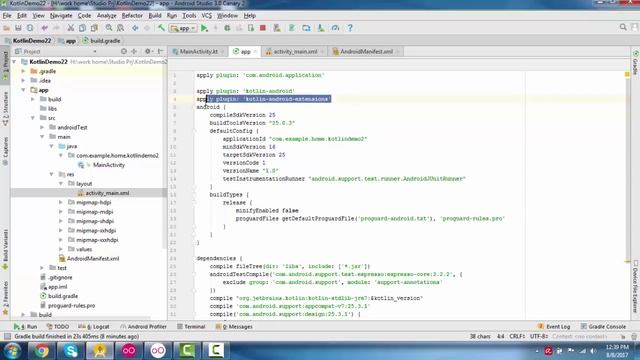Expand the mipmap-hdpi folder
Viewport: 640px width, 360px height.
point(61,203)
